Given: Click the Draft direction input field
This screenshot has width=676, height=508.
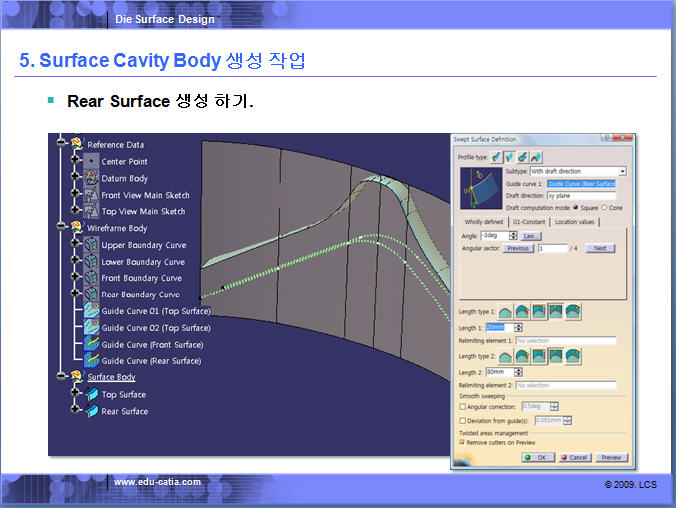Looking at the screenshot, I should pos(580,196).
